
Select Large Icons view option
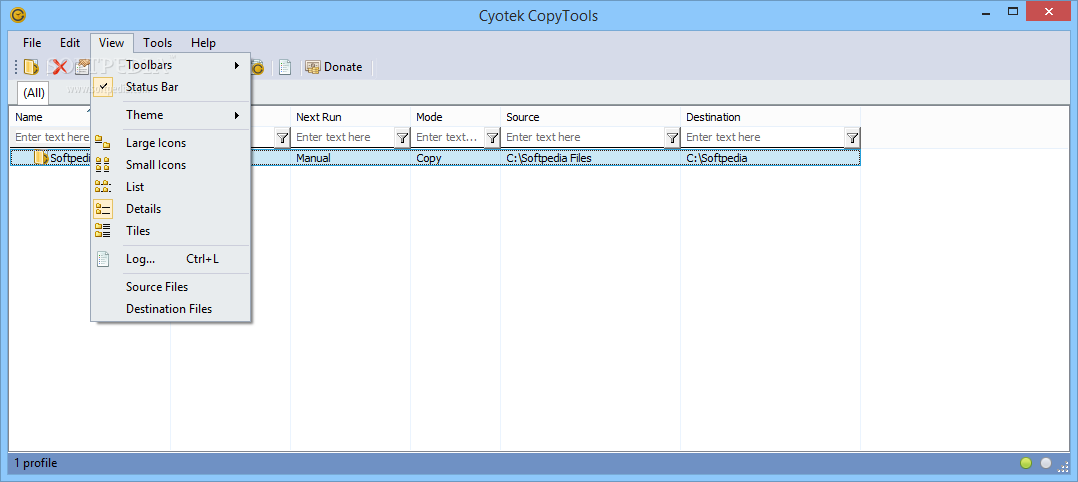171,143
